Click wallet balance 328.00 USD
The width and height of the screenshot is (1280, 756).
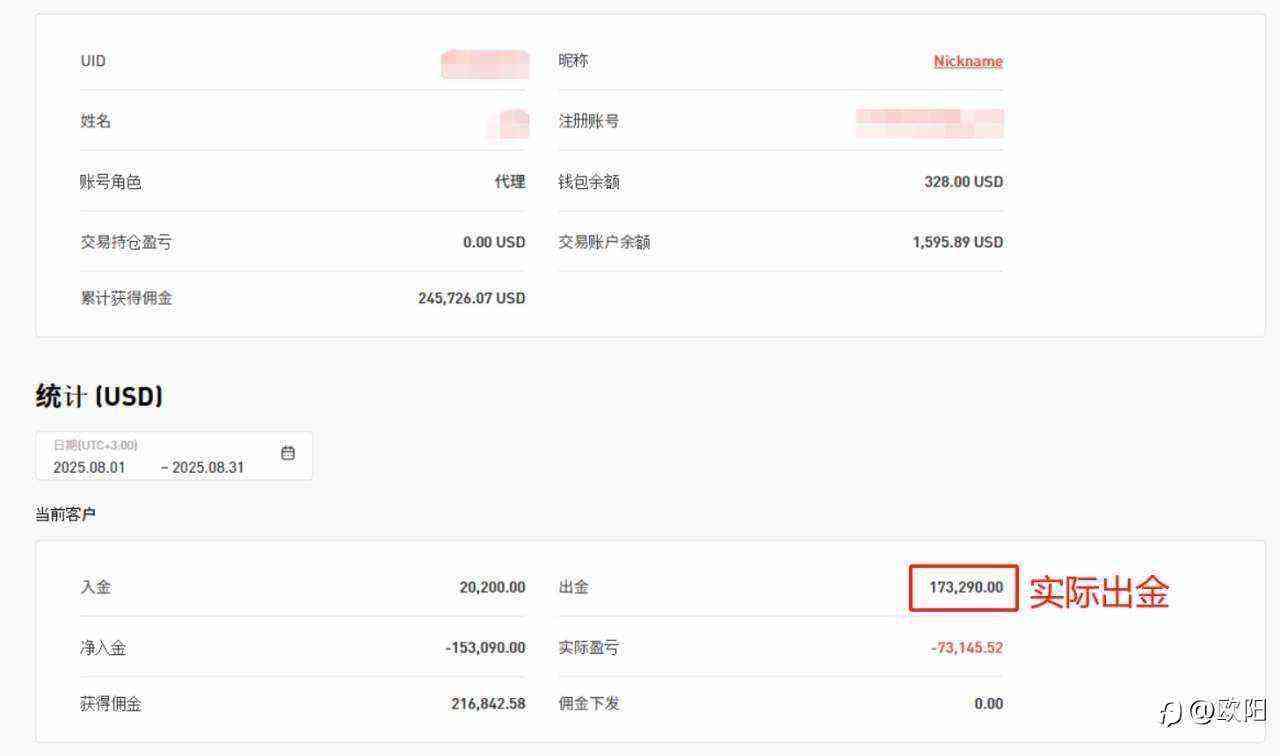(x=963, y=182)
